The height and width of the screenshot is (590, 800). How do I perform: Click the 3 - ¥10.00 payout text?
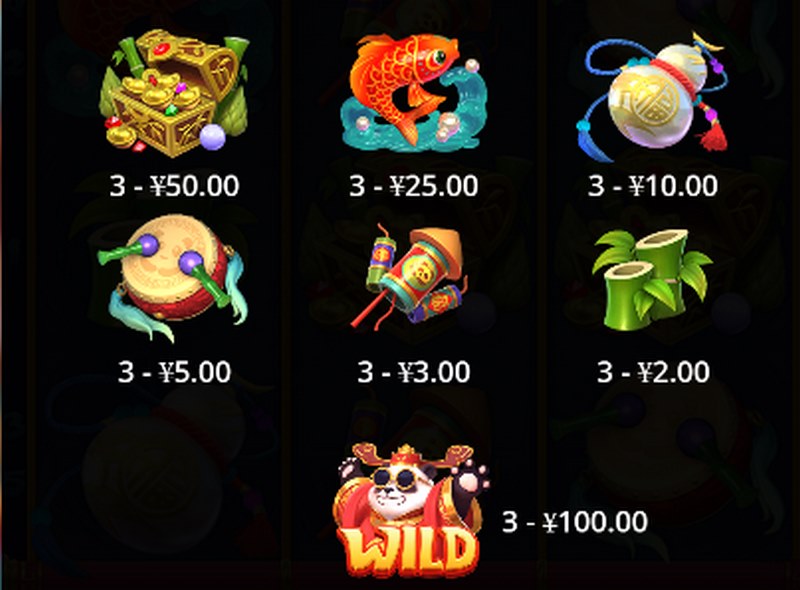[x=653, y=186]
